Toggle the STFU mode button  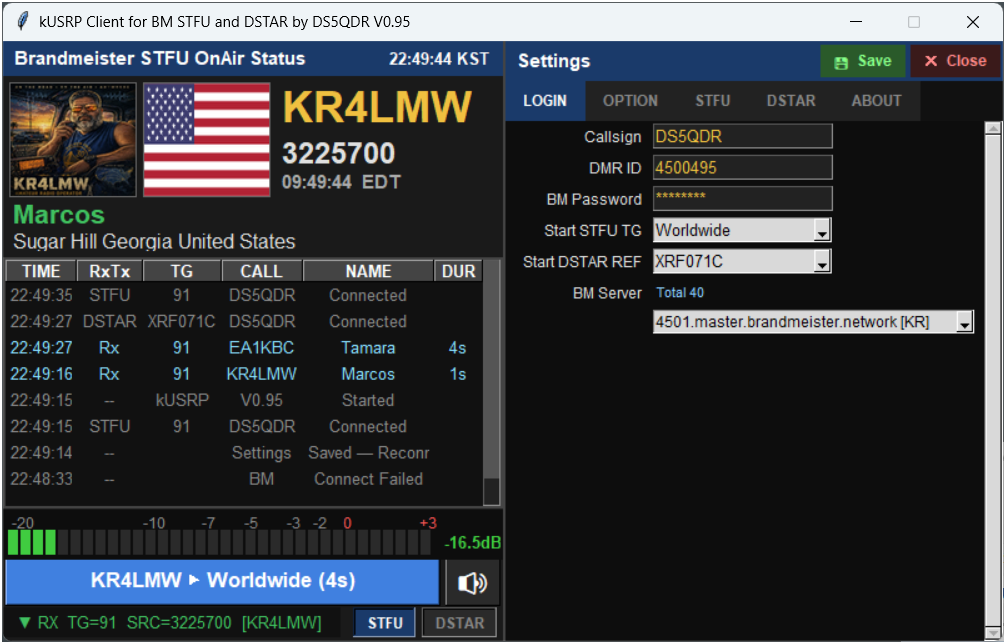click(385, 623)
